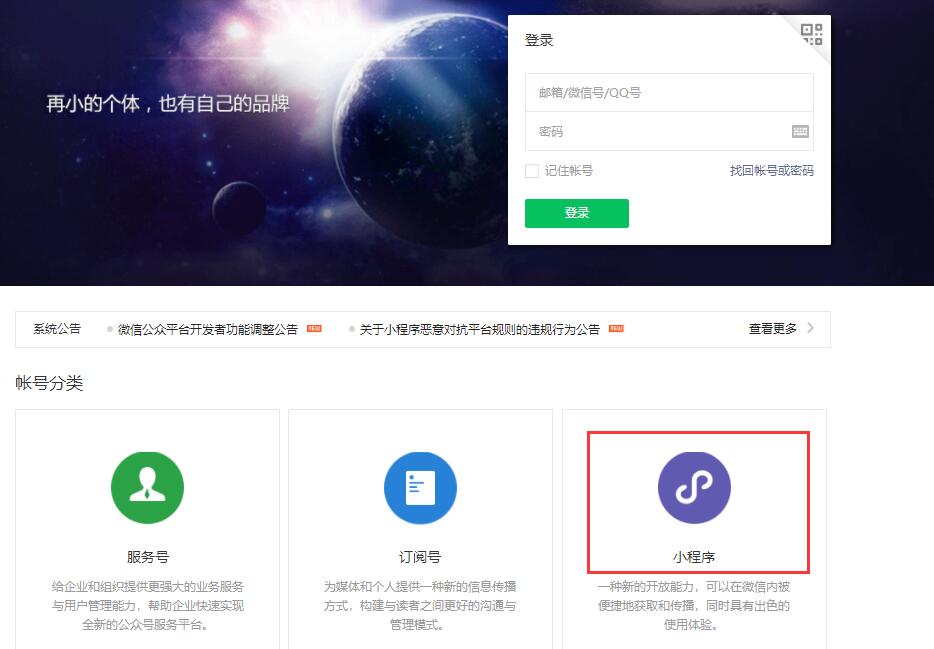
Task: Focus the 邮箱/微信号/QQ号 input field
Action: coord(669,93)
